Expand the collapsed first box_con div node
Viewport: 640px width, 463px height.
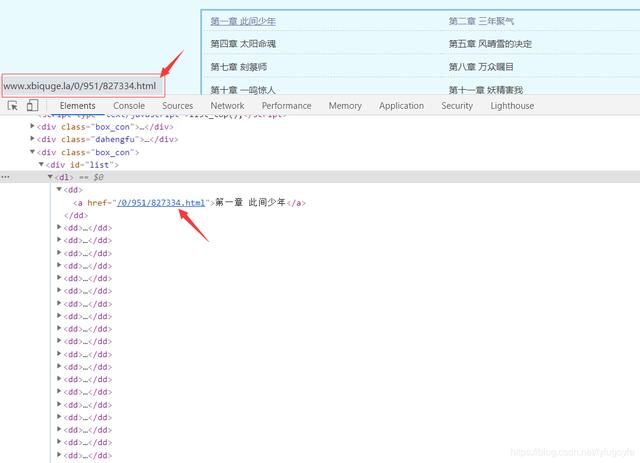pos(32,126)
